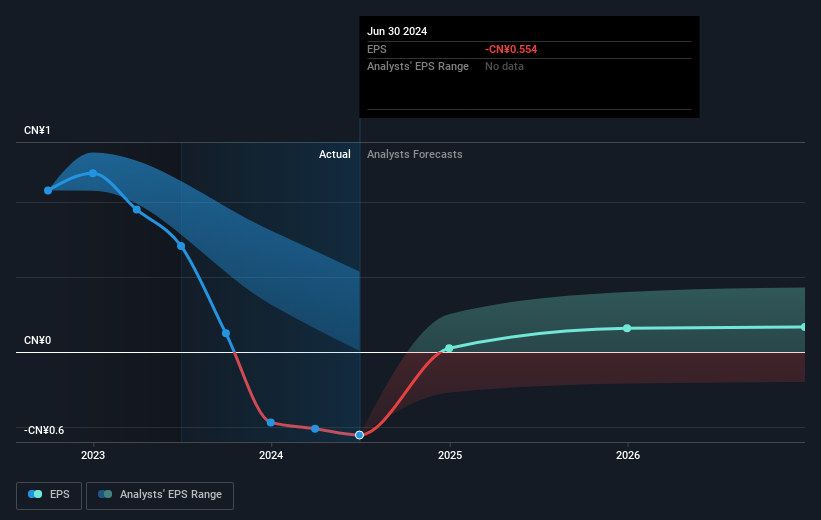Click the 2025 x-axis label
Image resolution: width=821 pixels, height=520 pixels.
point(450,455)
